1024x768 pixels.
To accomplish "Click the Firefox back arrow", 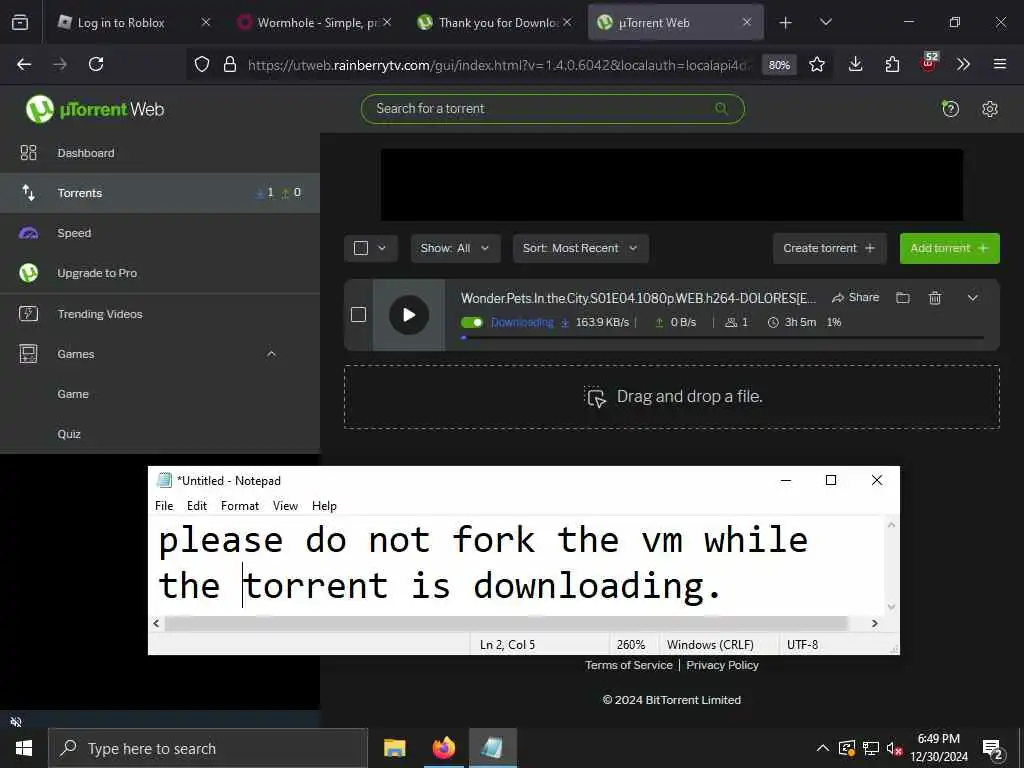I will coord(24,64).
